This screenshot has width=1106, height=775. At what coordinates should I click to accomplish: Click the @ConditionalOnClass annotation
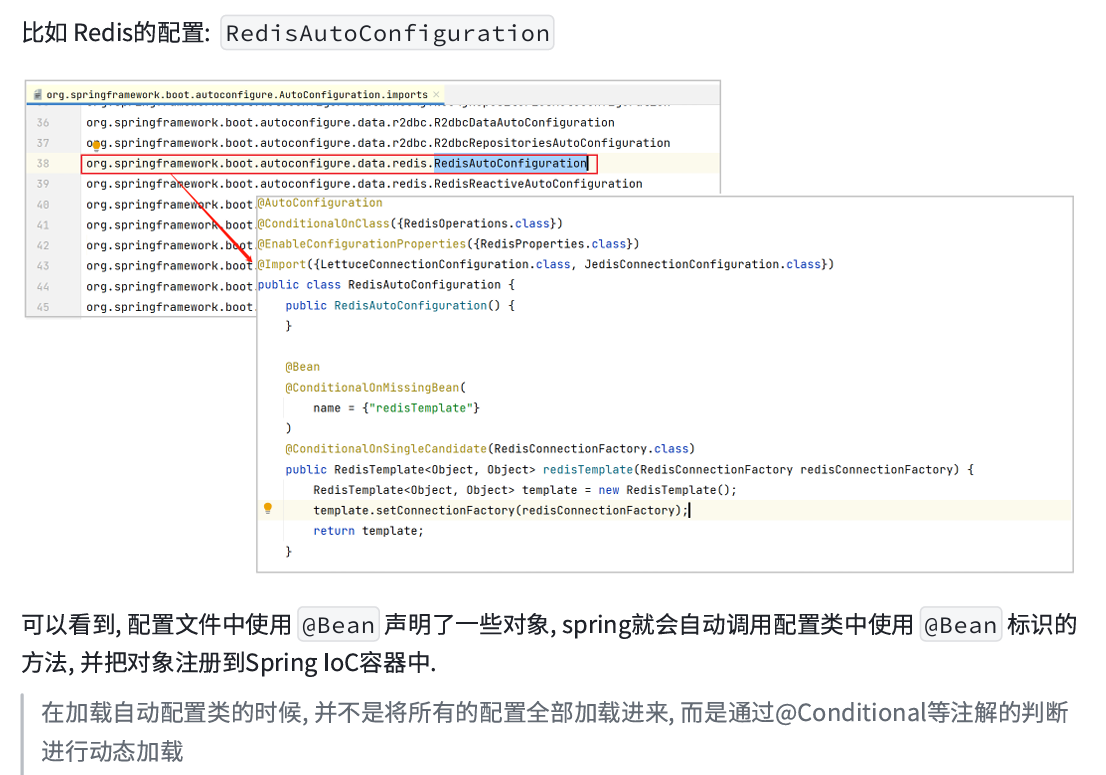click(324, 224)
